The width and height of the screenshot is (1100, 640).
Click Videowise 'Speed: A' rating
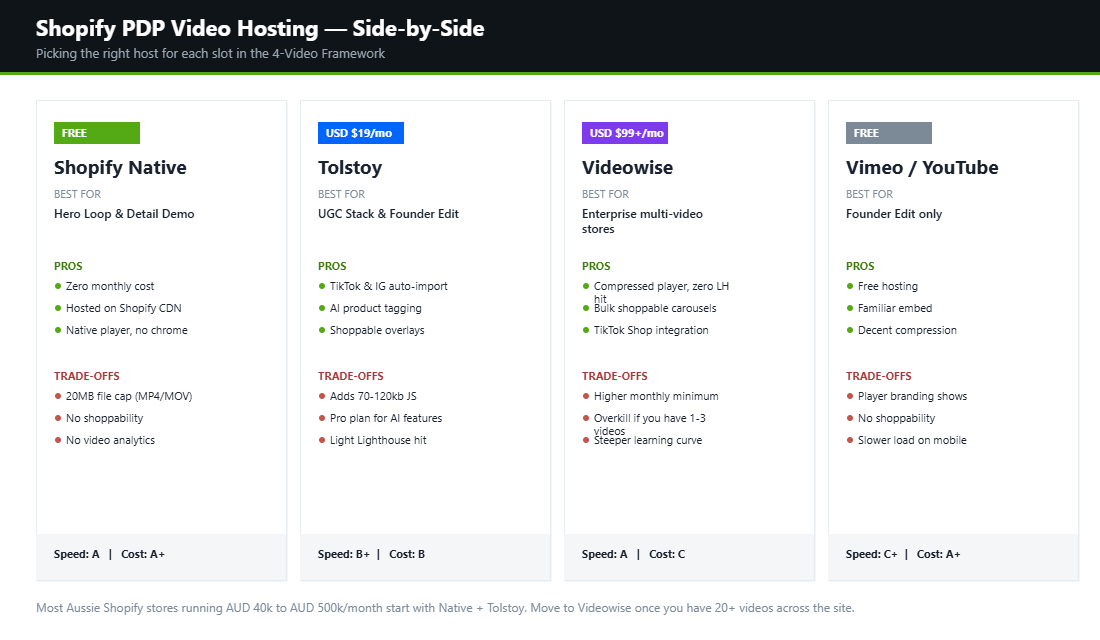pyautogui.click(x=604, y=554)
